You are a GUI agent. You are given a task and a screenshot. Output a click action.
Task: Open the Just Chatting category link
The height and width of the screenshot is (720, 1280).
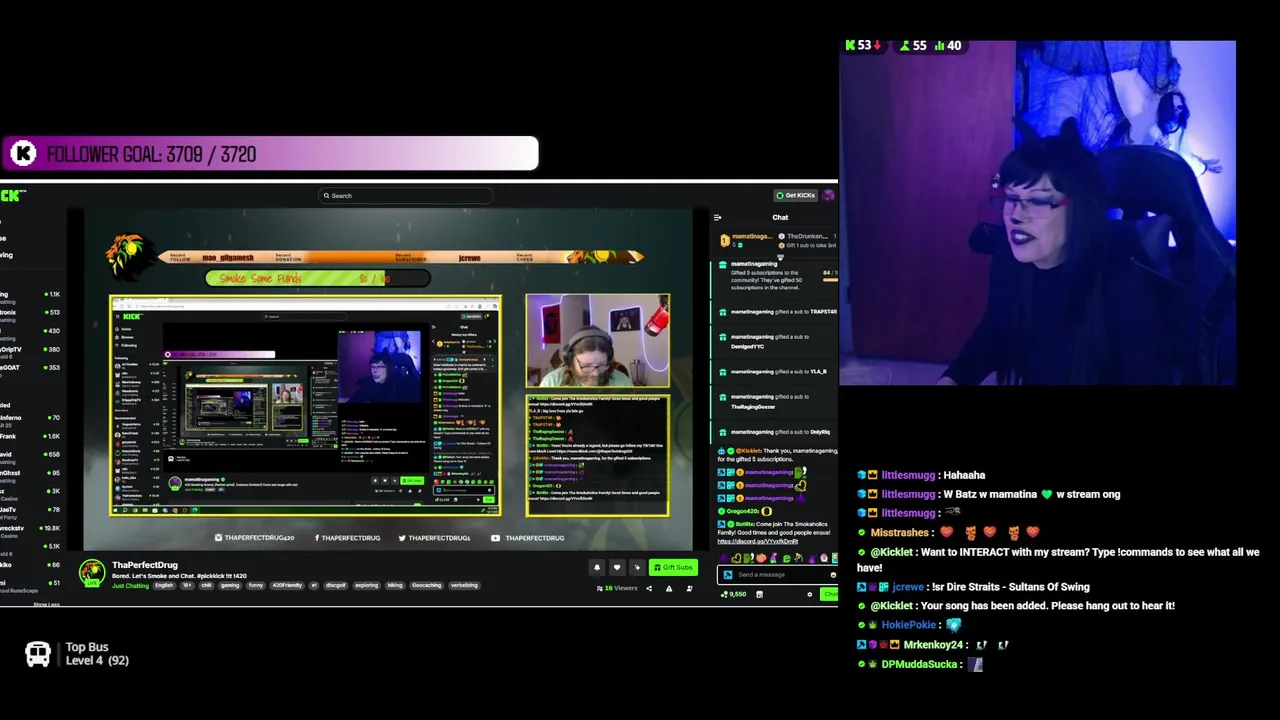(x=130, y=586)
